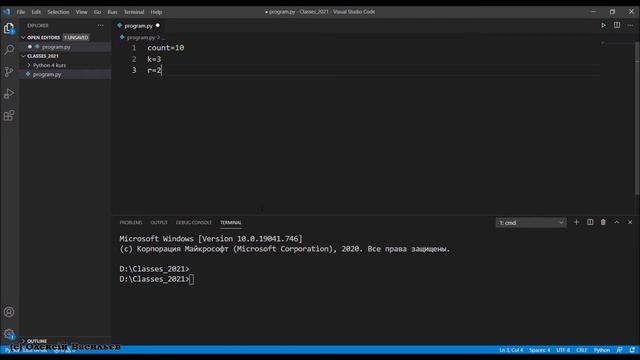Open the Run and Debug view
The height and width of the screenshot is (360, 640).
(x=9, y=93)
